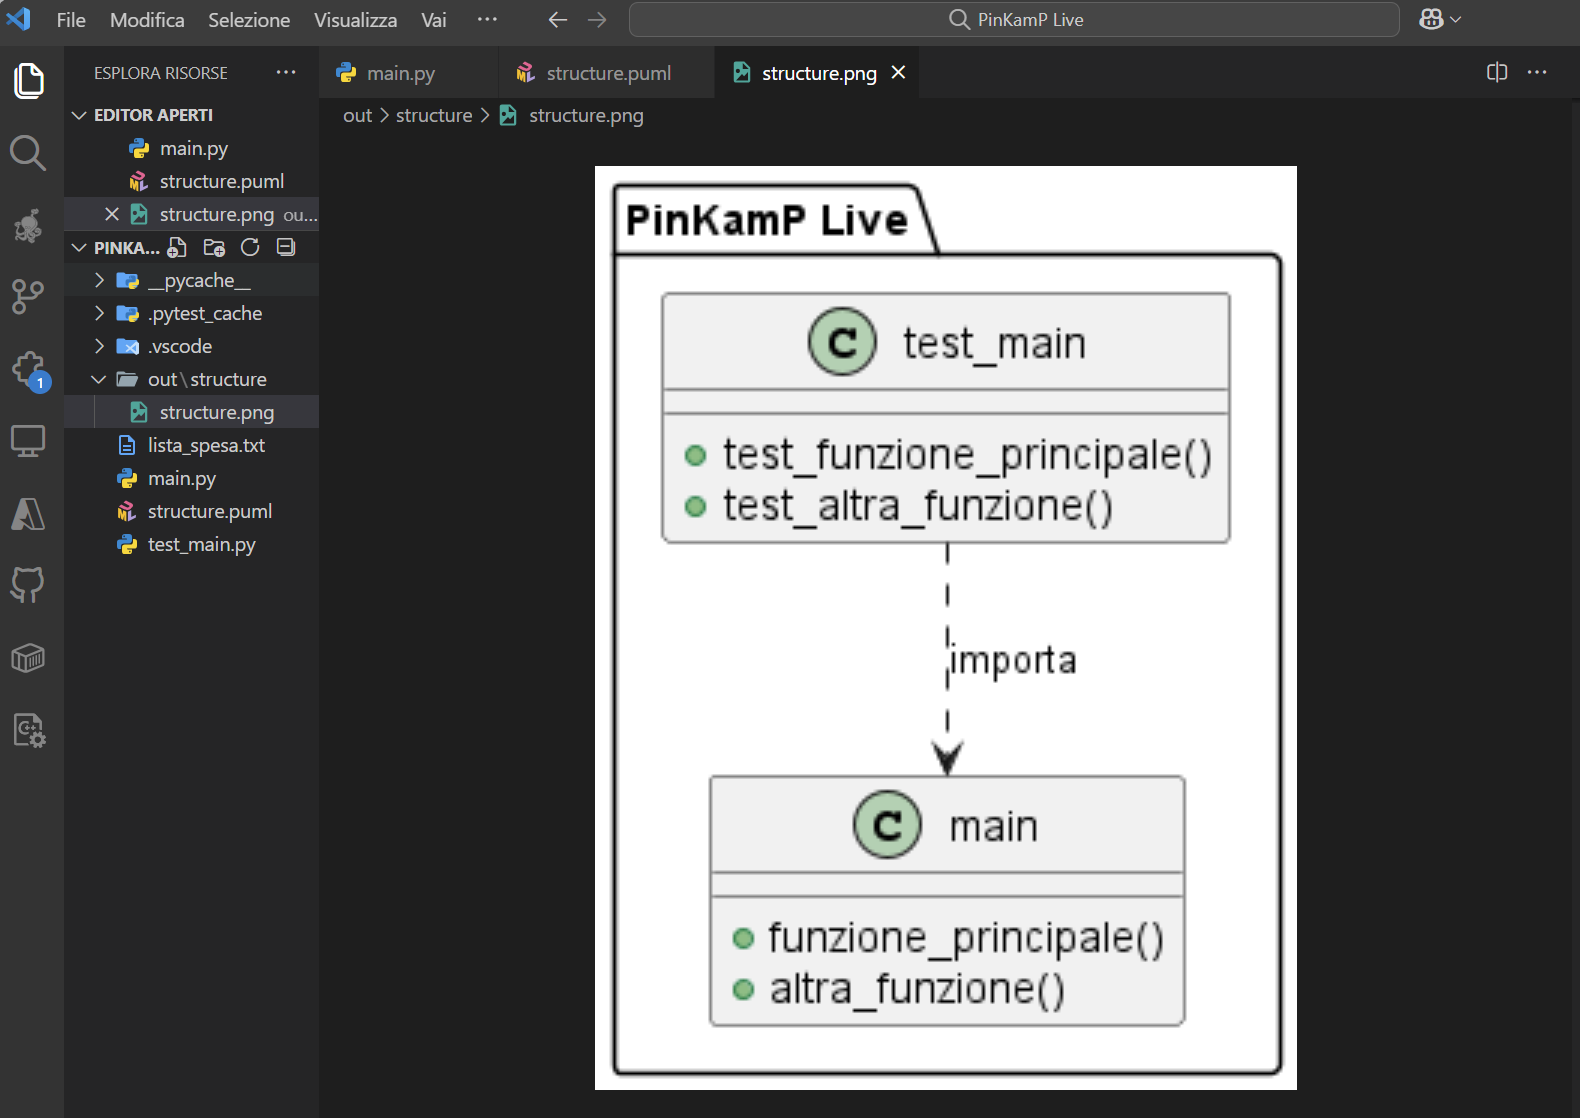The height and width of the screenshot is (1118, 1580).
Task: Split the editor to the right
Action: [1497, 72]
